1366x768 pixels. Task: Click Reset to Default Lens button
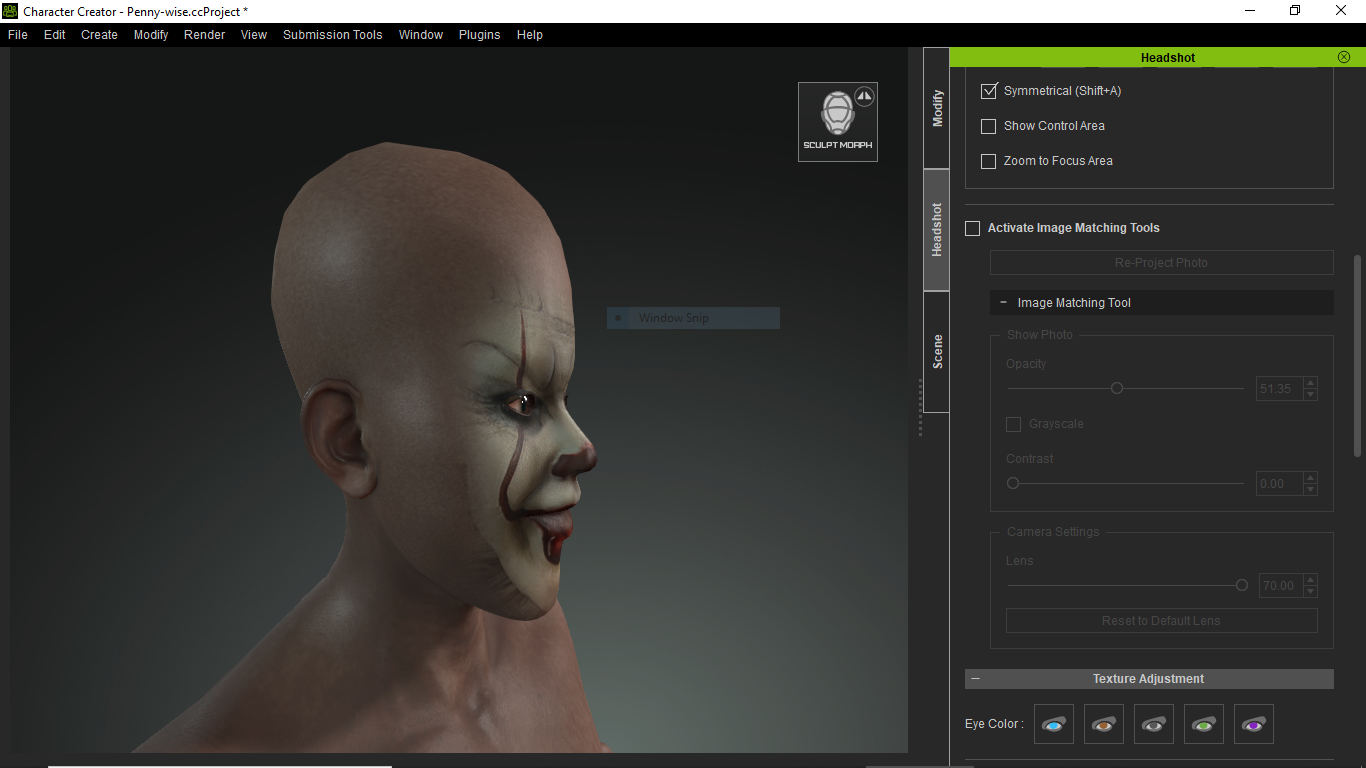point(1162,621)
